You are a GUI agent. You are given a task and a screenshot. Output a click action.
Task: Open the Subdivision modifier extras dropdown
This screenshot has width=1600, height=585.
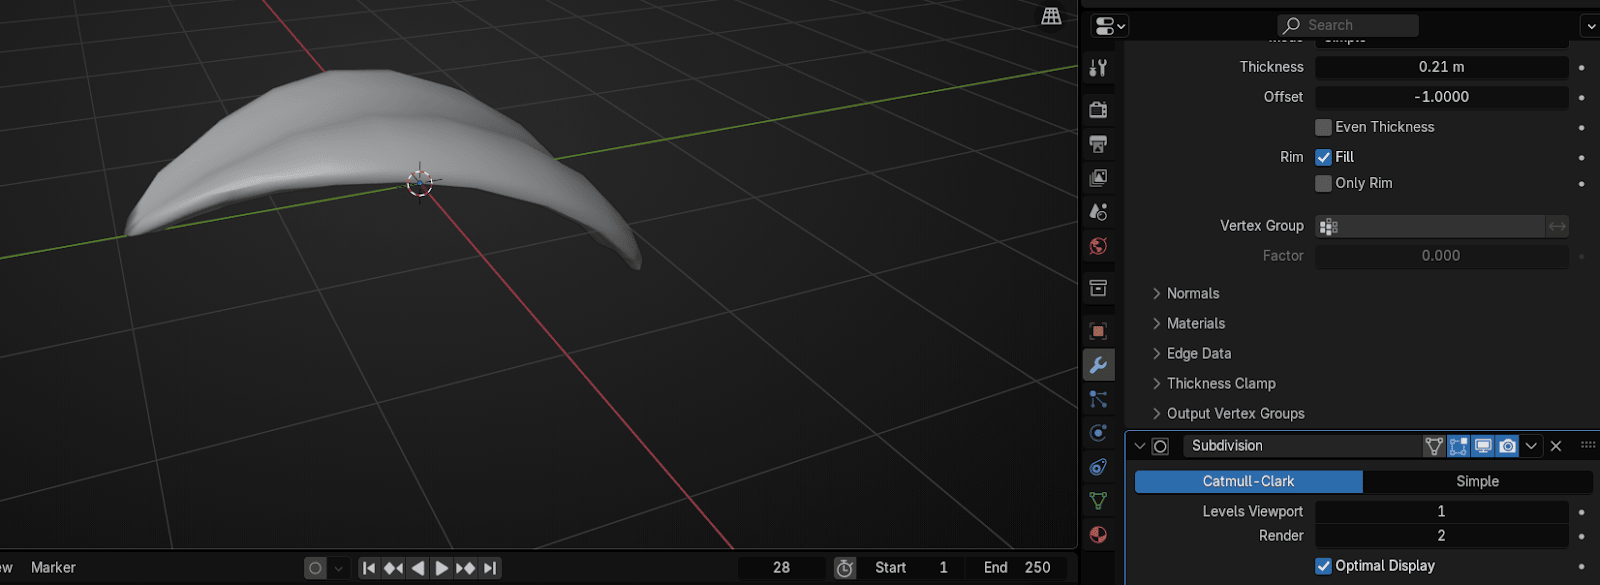coord(1531,446)
